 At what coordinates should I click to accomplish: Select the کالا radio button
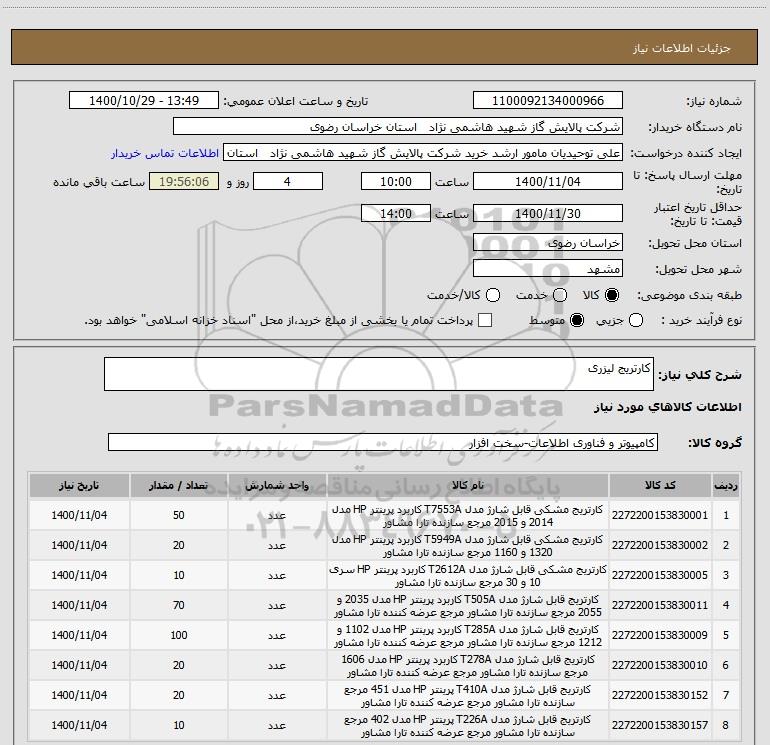coord(612,295)
